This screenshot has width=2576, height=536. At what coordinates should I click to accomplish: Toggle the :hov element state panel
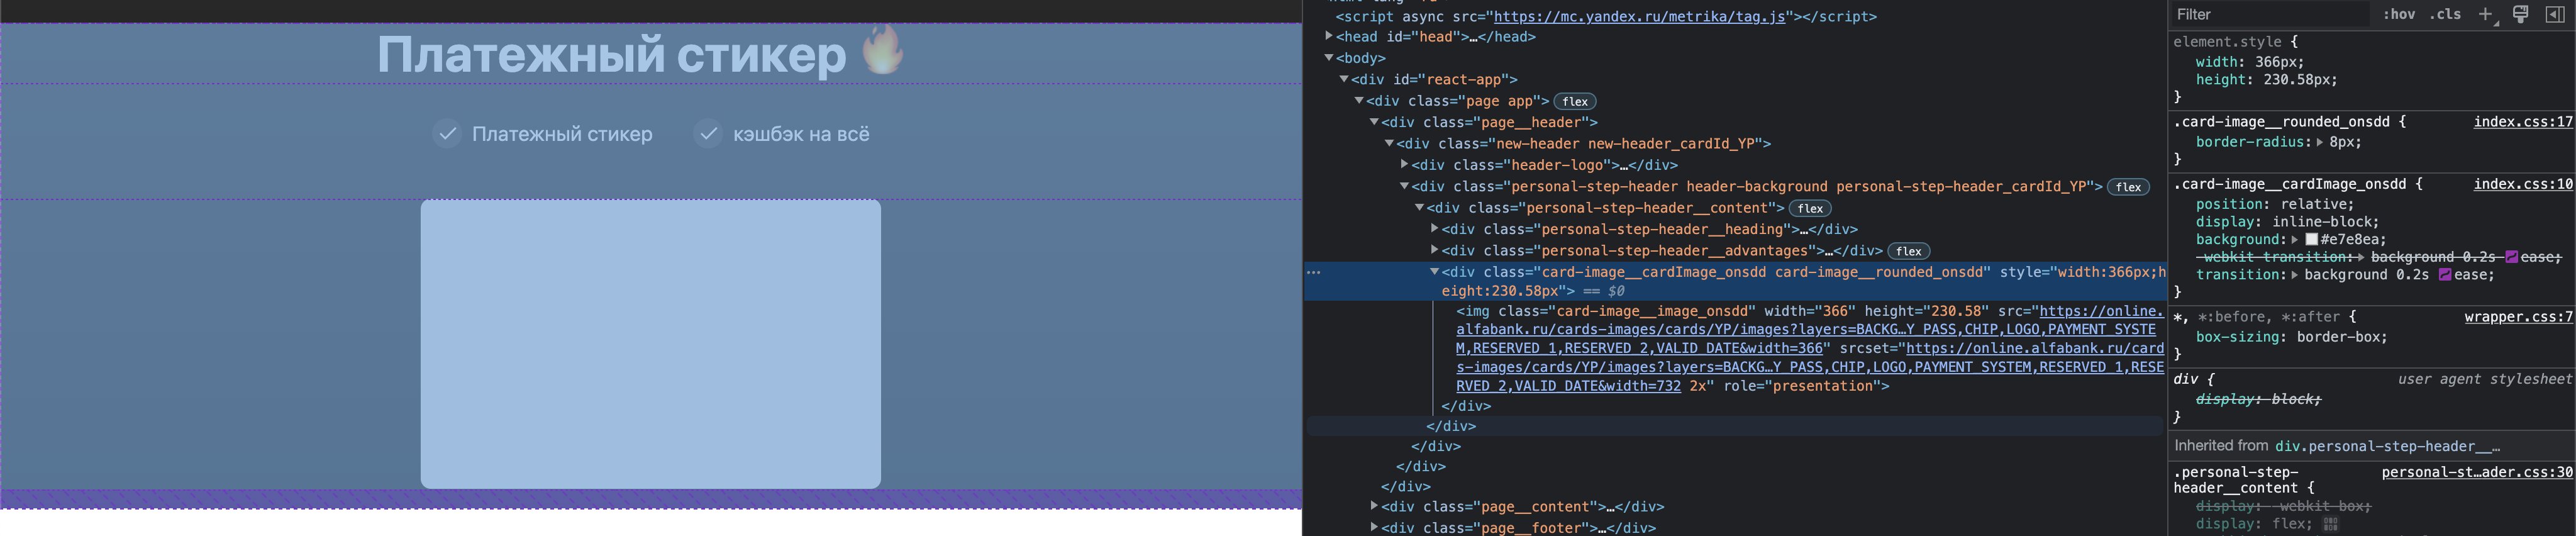click(x=2398, y=14)
